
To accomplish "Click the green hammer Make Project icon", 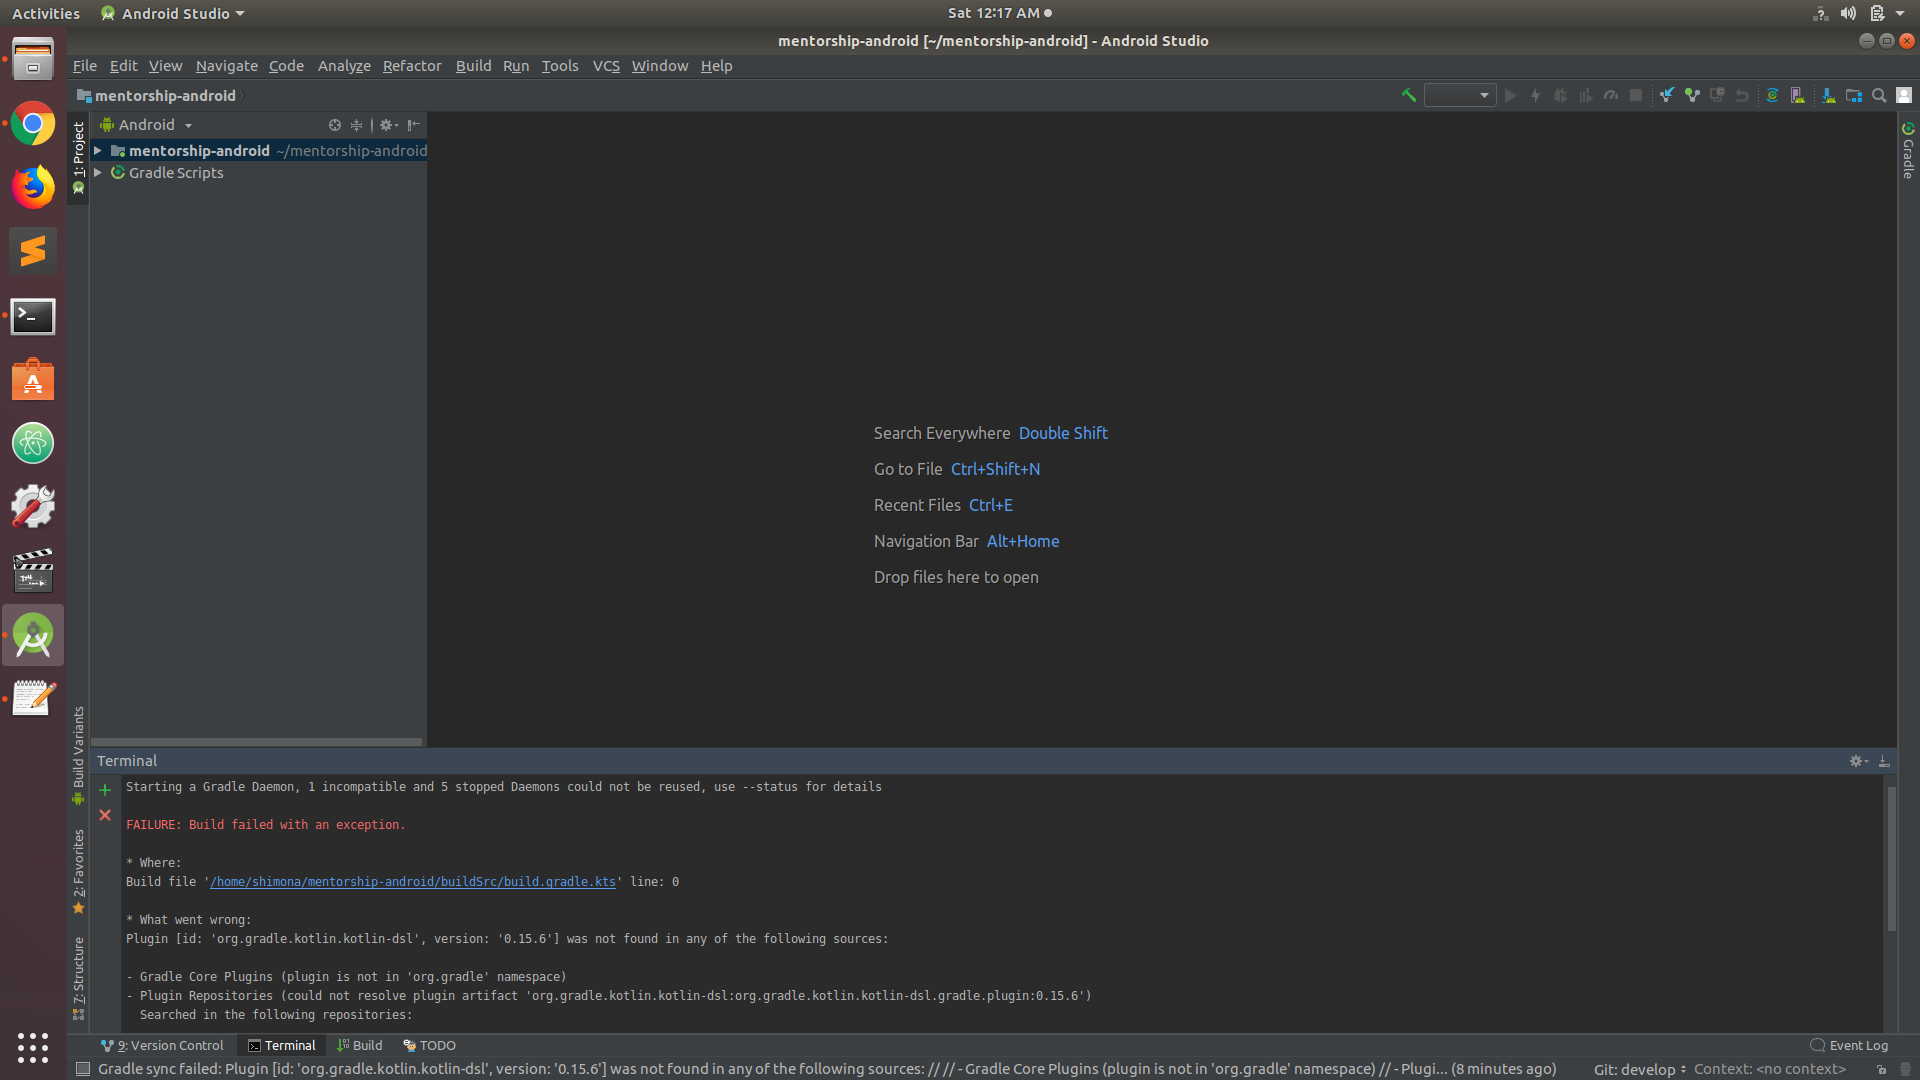I will (x=1408, y=96).
